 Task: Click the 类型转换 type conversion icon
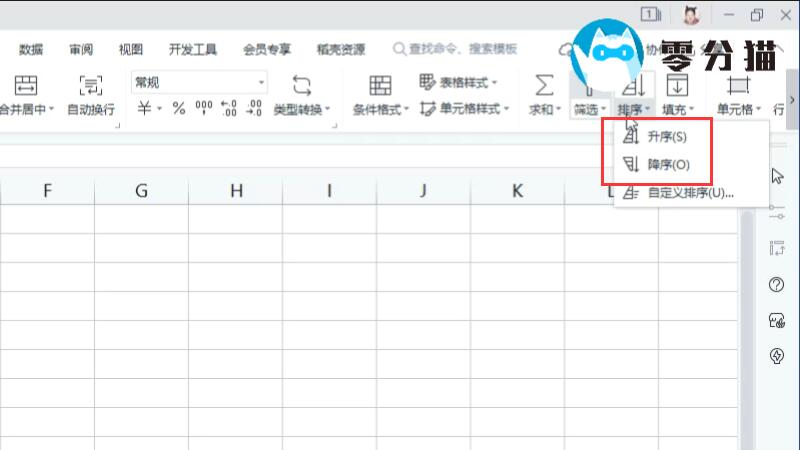click(301, 85)
